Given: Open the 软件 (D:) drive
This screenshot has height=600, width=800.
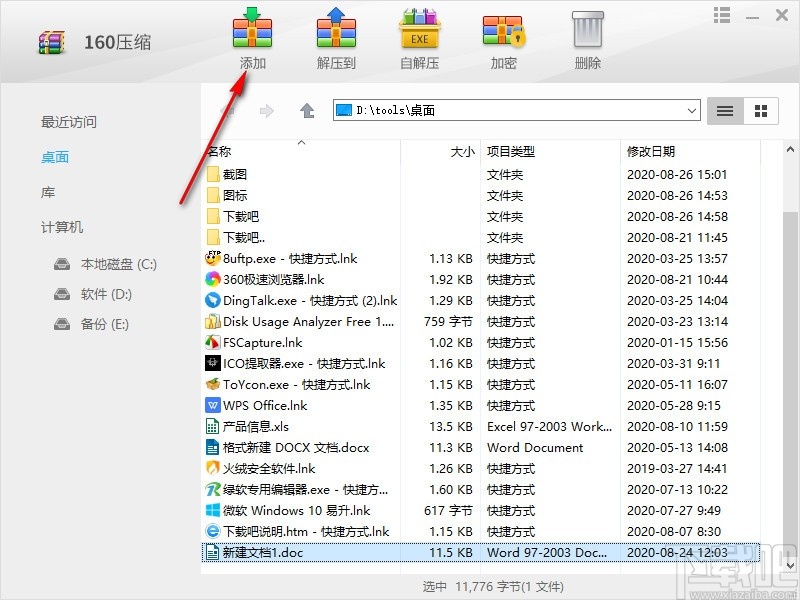Looking at the screenshot, I should (92, 294).
